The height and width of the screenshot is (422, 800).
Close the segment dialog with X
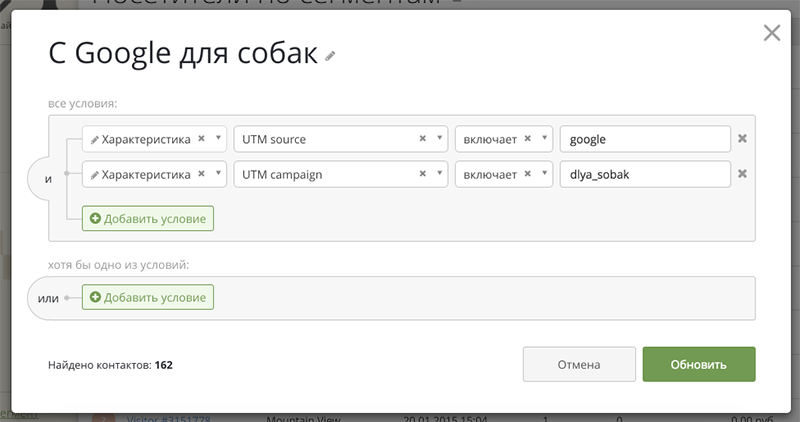click(x=771, y=33)
